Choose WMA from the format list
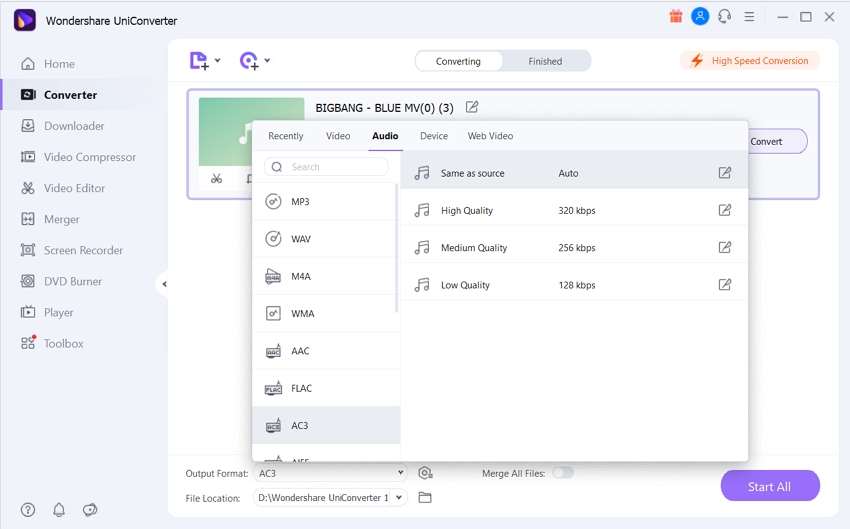Image resolution: width=850 pixels, height=529 pixels. (x=325, y=313)
